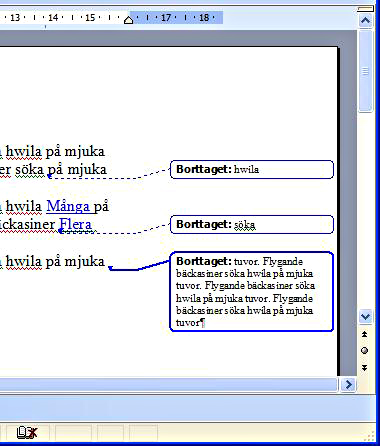The width and height of the screenshot is (380, 446).
Task: Click the Next Page double-arrow button
Action: (365, 367)
